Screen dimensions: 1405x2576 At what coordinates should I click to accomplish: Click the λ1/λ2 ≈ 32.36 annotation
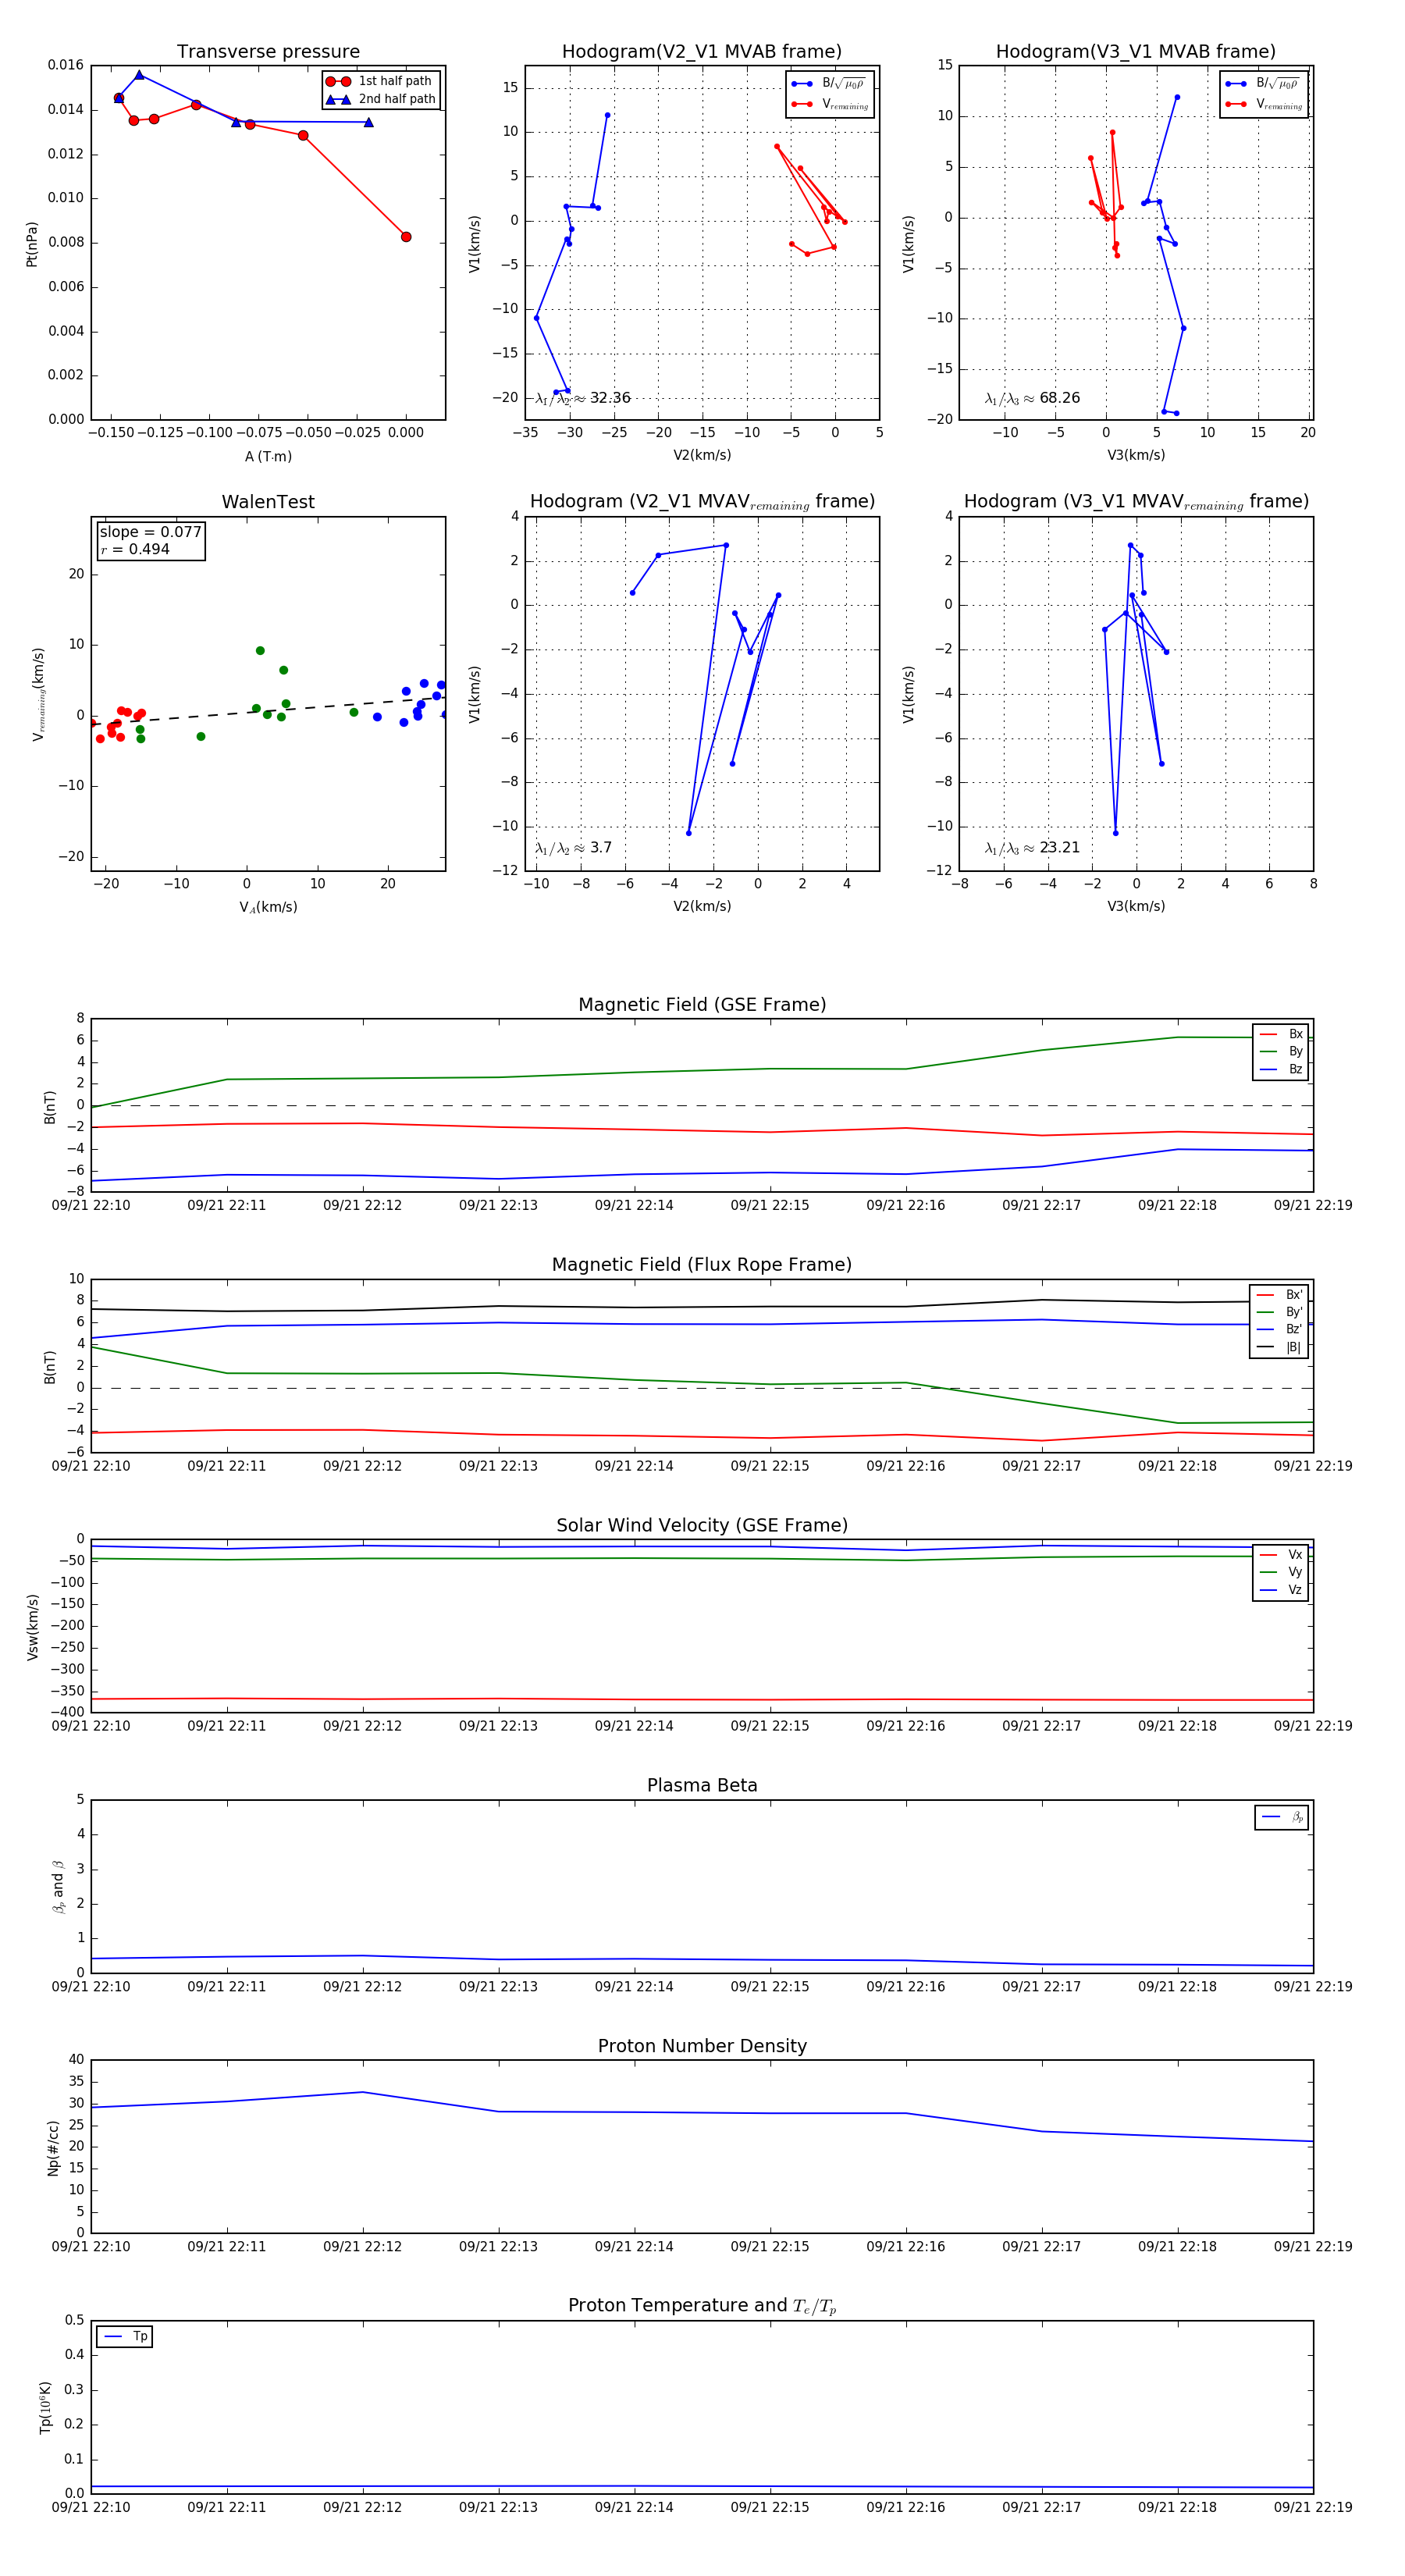point(583,398)
